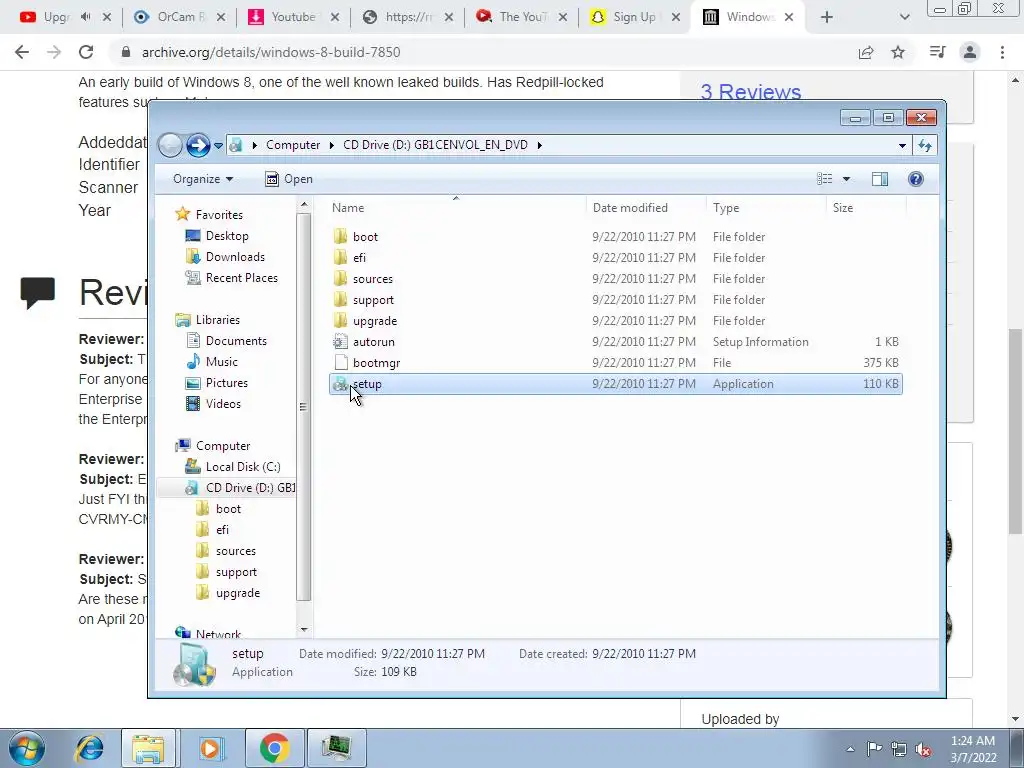This screenshot has height=768, width=1024.
Task: Click the refresh button beside the address bar
Action: (925, 146)
